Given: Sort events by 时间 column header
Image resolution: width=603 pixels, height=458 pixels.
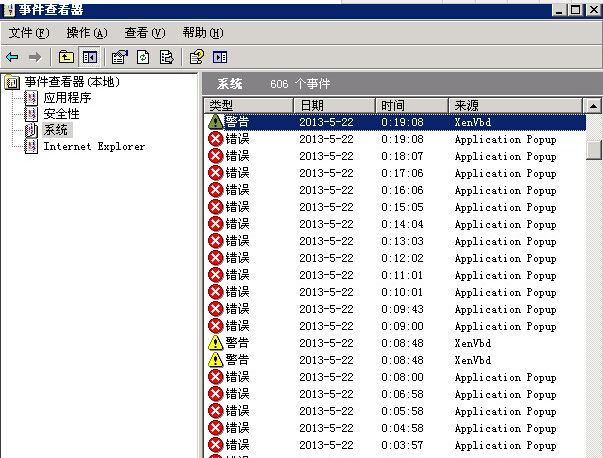Looking at the screenshot, I should point(410,105).
